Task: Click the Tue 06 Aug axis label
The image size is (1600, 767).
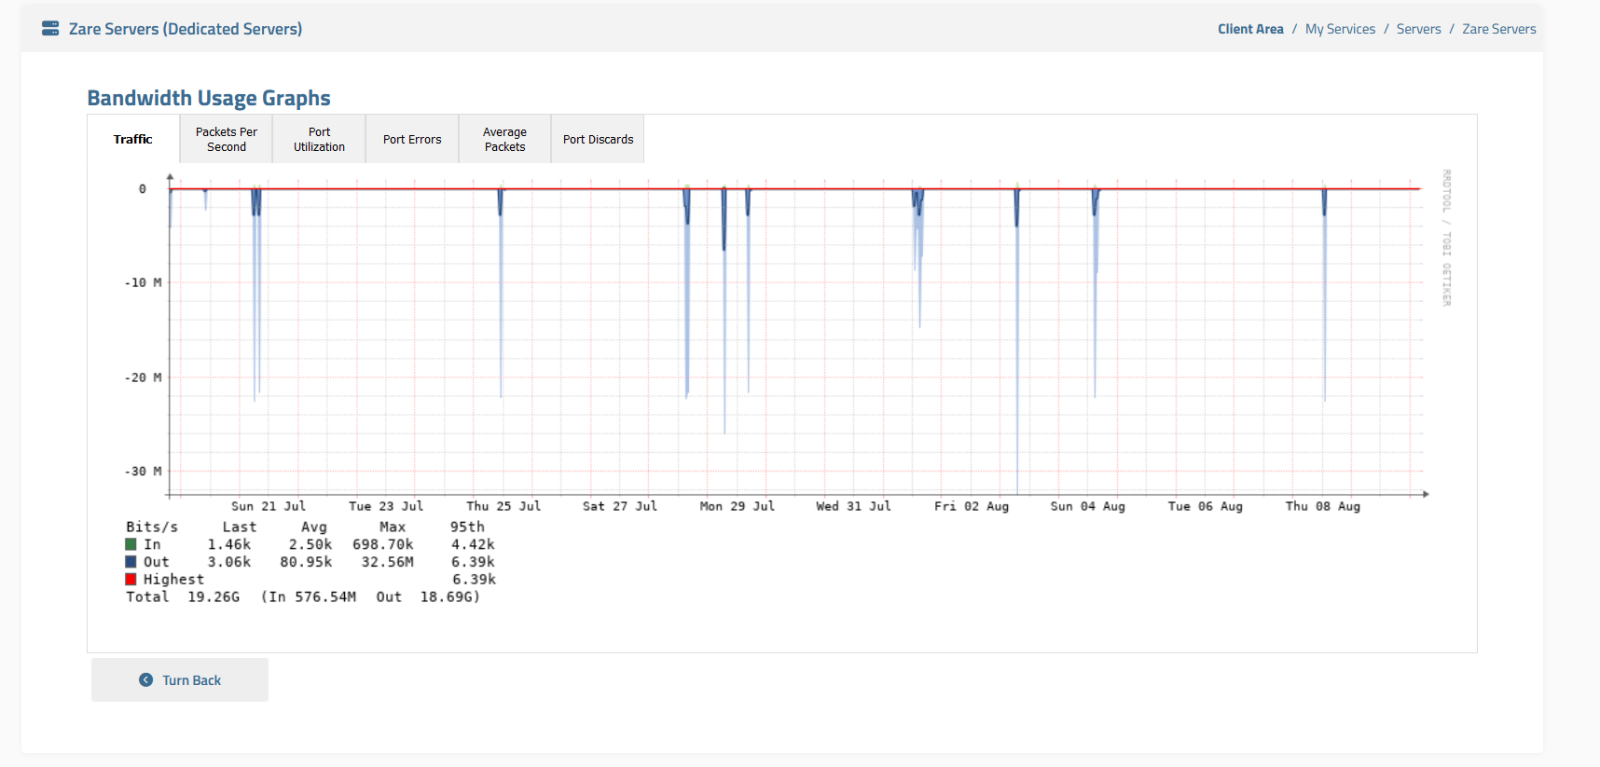Action: (1205, 506)
